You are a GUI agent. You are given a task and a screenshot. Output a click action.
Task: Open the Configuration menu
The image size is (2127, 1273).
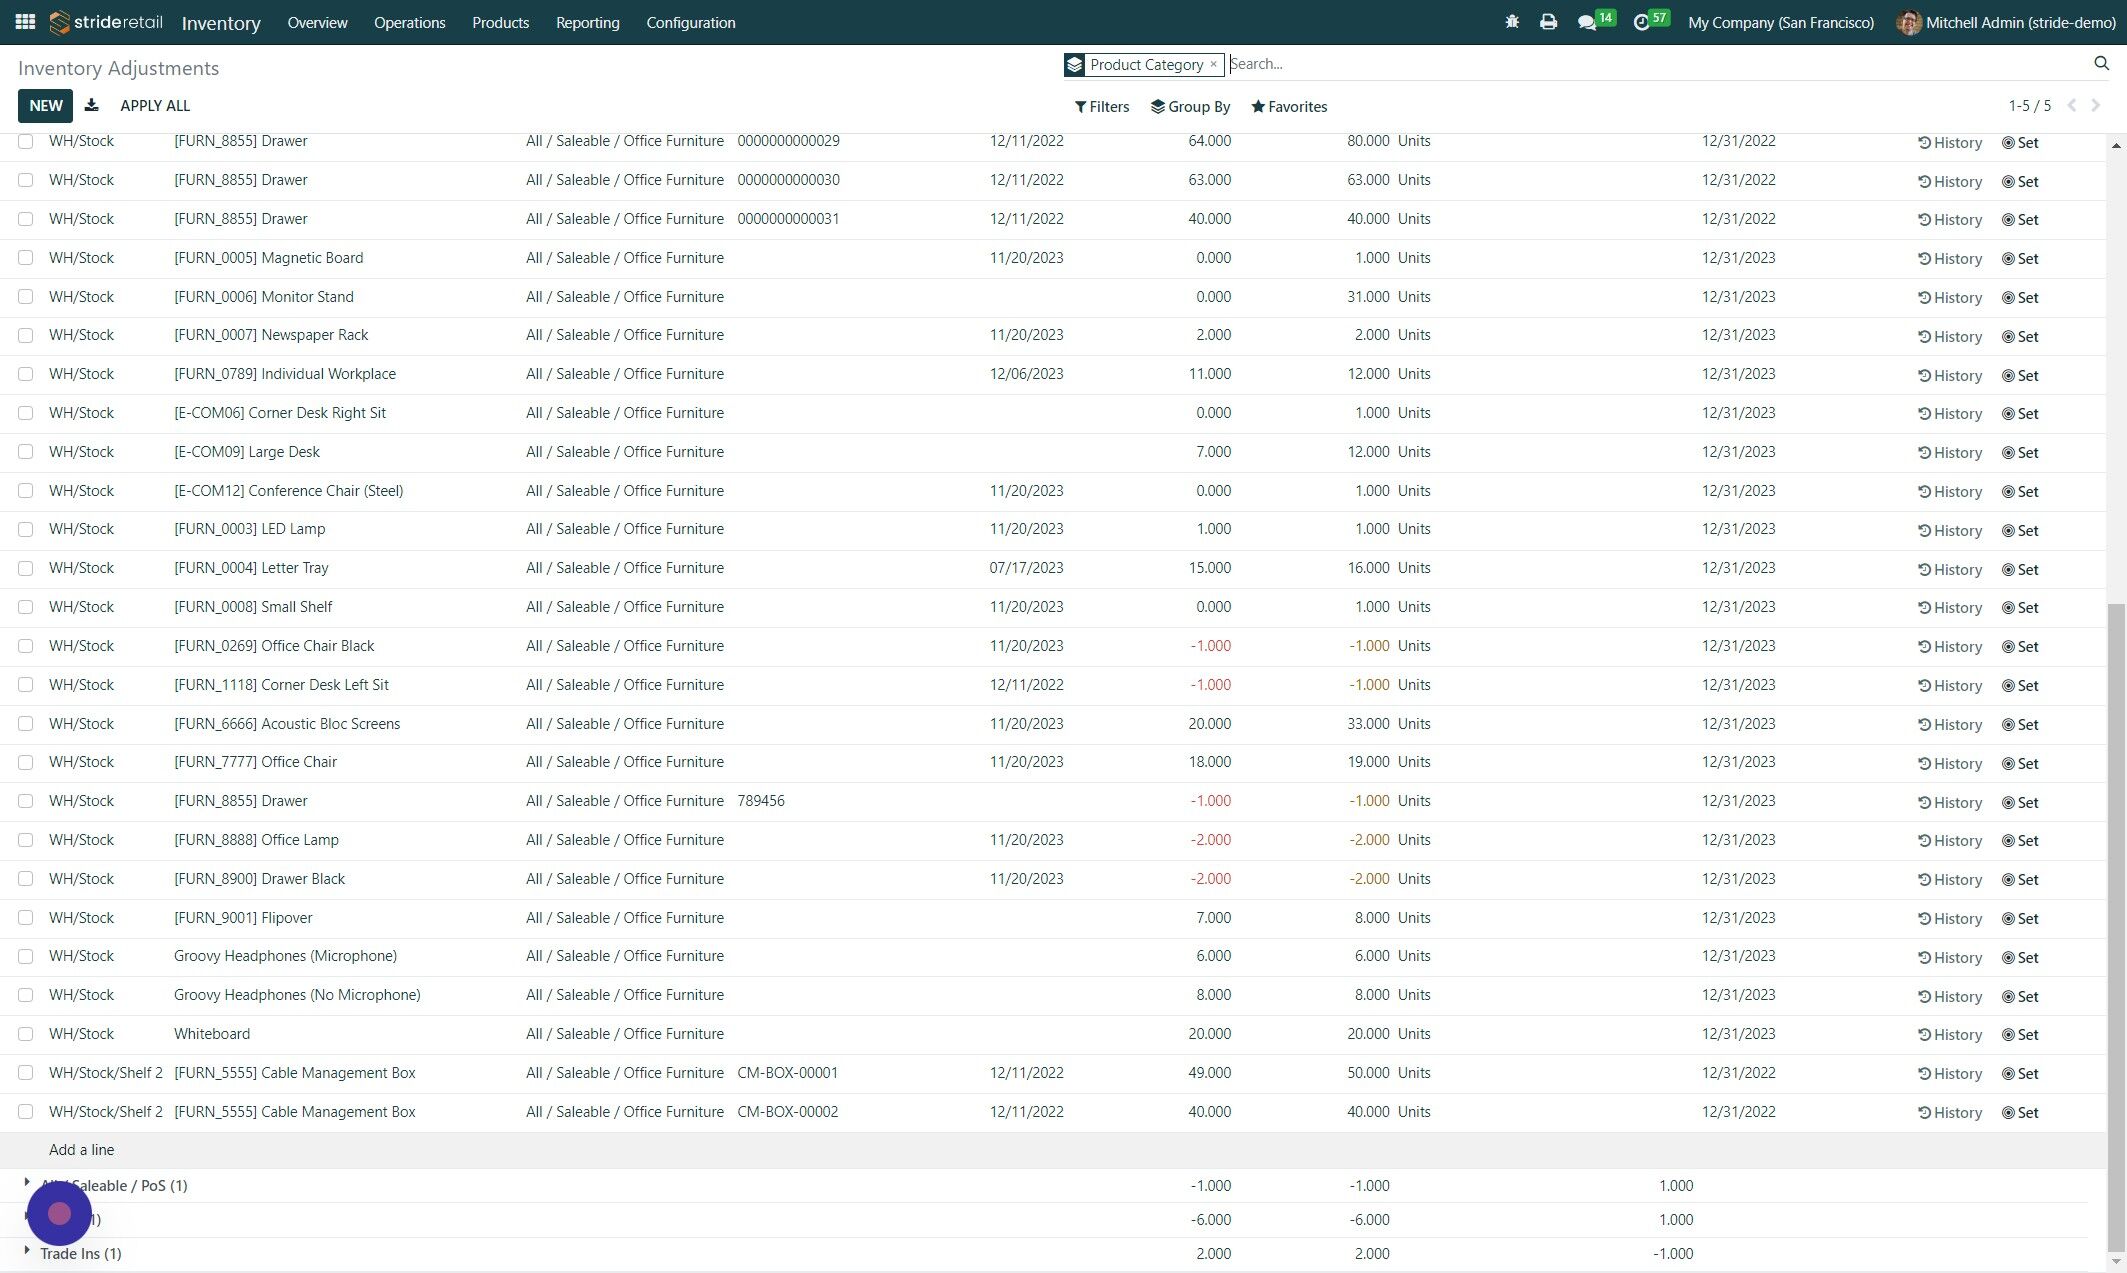coord(690,22)
